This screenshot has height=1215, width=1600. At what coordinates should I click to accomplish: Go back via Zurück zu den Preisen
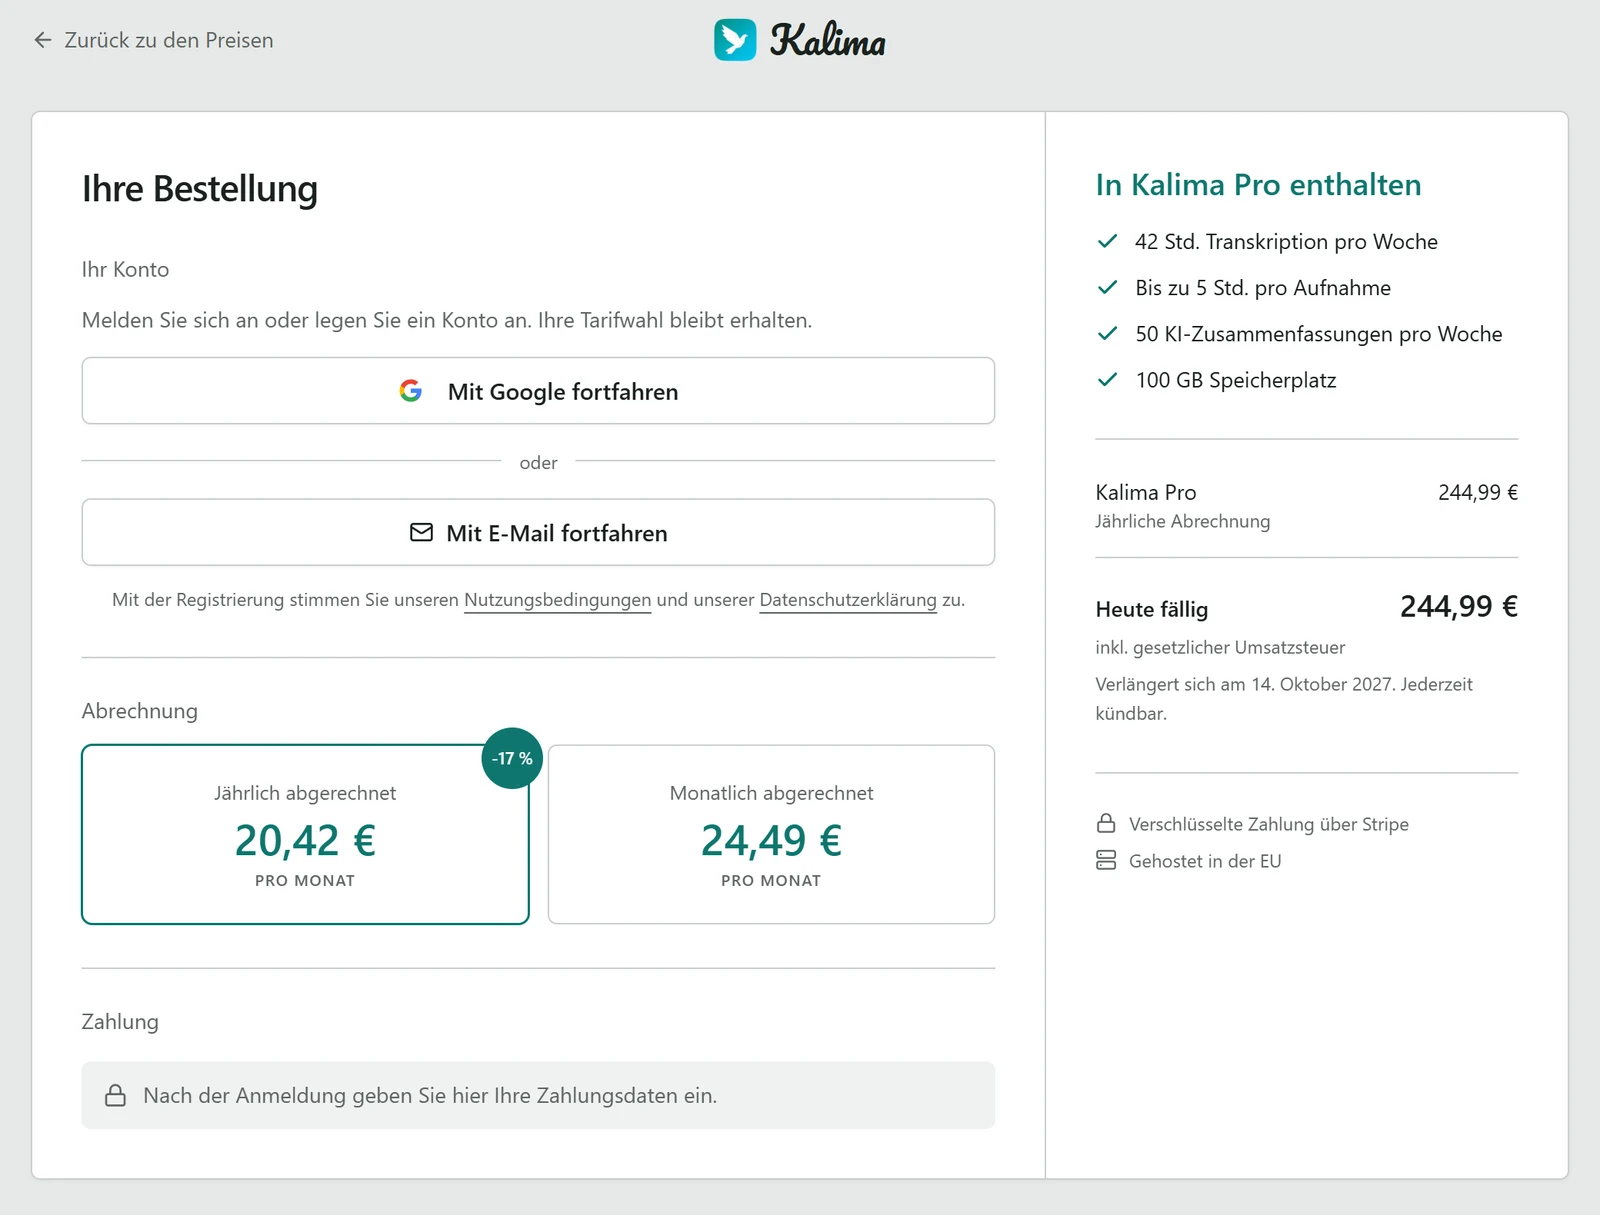(153, 40)
